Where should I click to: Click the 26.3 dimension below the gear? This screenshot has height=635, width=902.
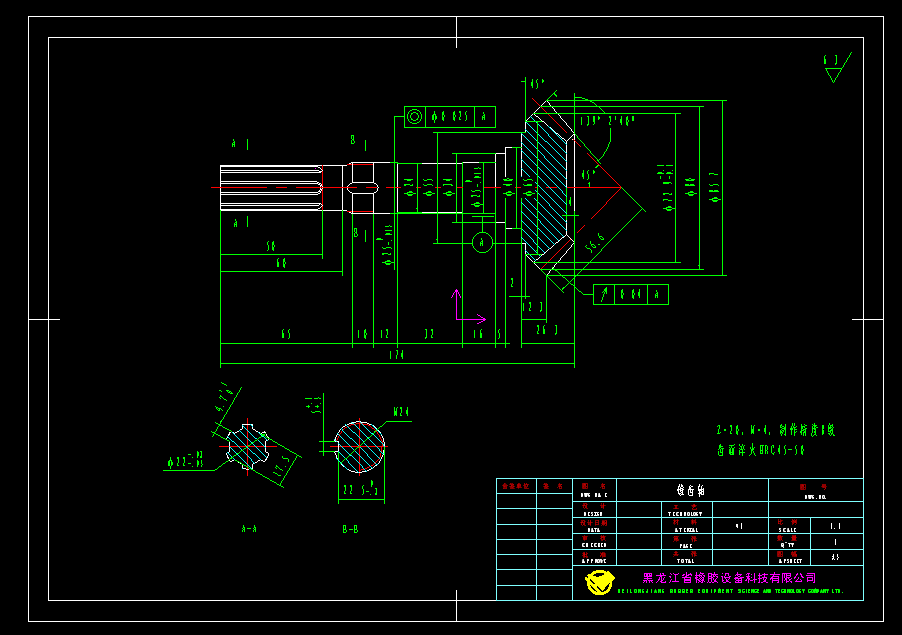(547, 330)
